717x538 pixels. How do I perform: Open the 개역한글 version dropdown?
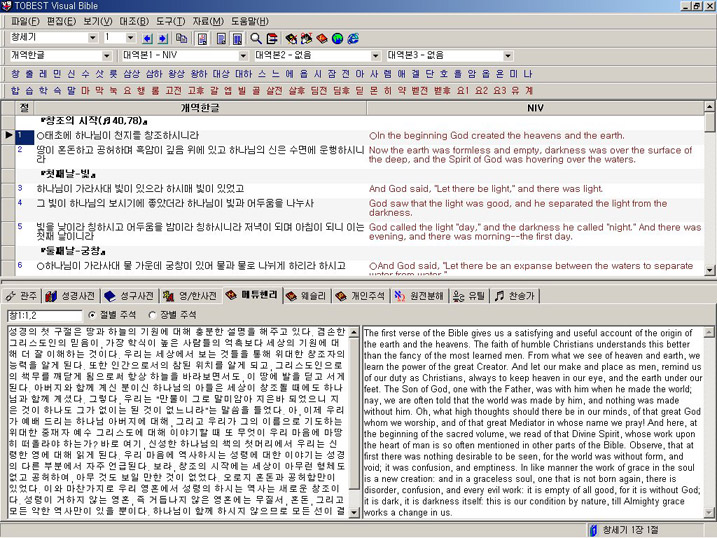coord(107,56)
